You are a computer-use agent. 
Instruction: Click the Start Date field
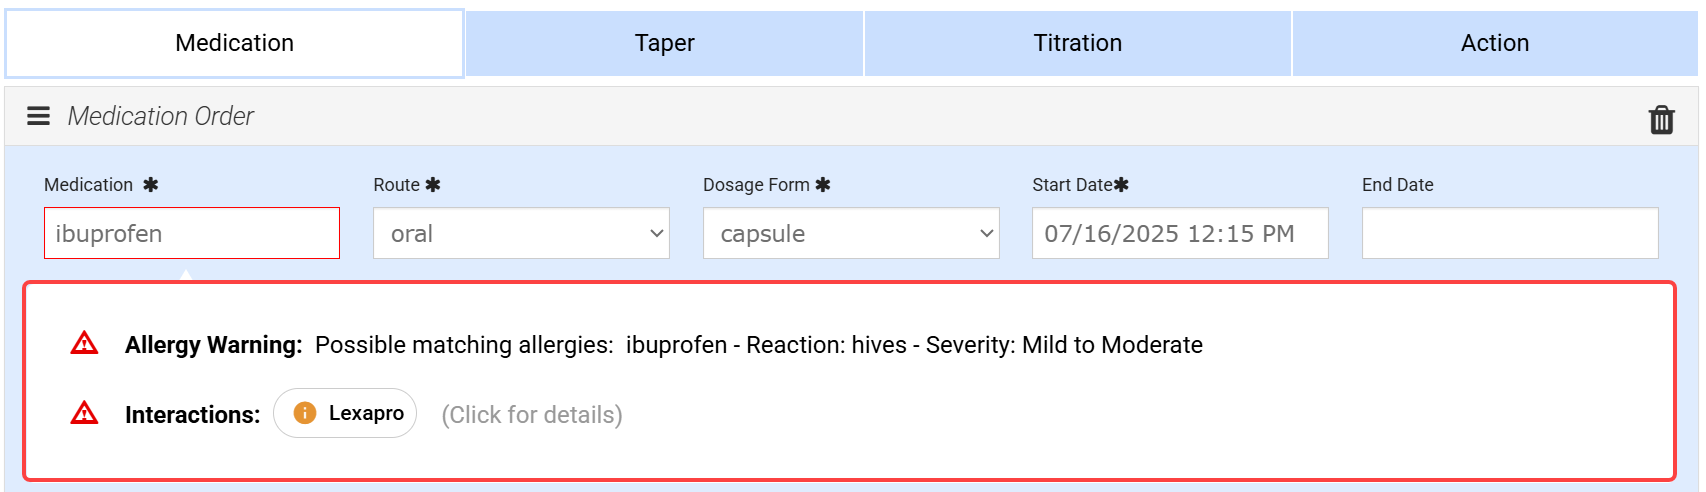tap(1180, 233)
